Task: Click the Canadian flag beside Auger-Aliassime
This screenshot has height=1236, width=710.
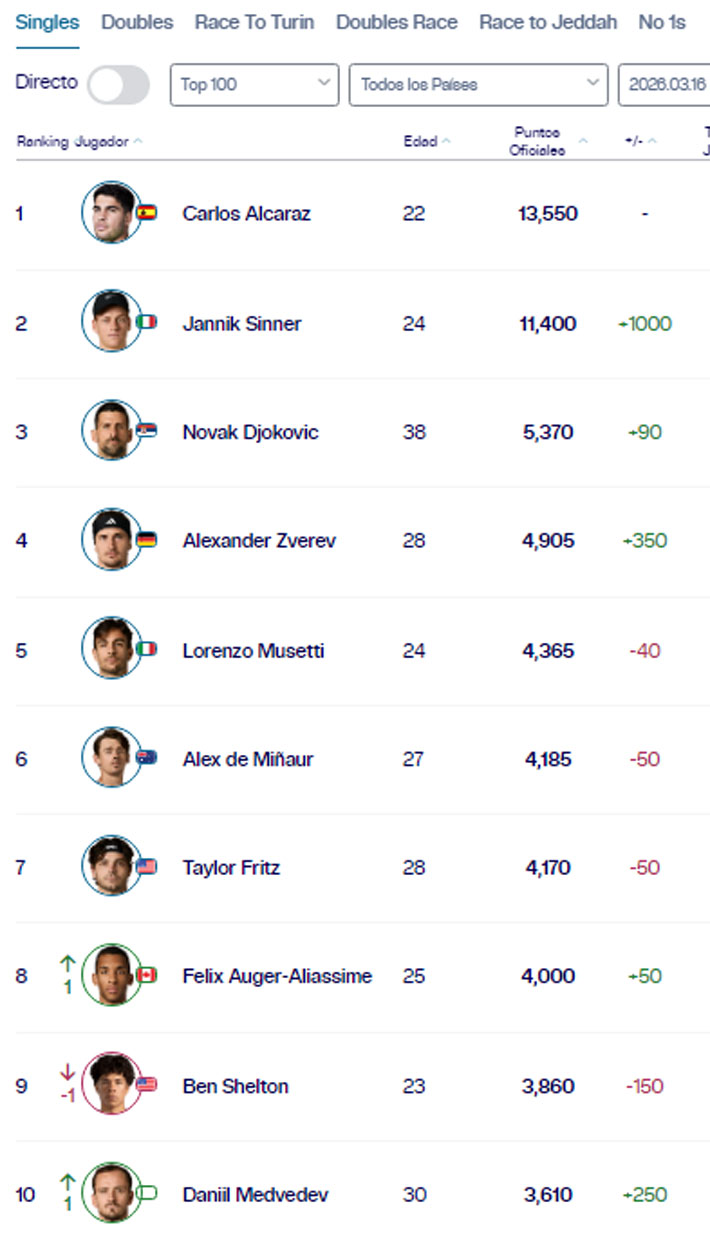Action: pyautogui.click(x=147, y=975)
